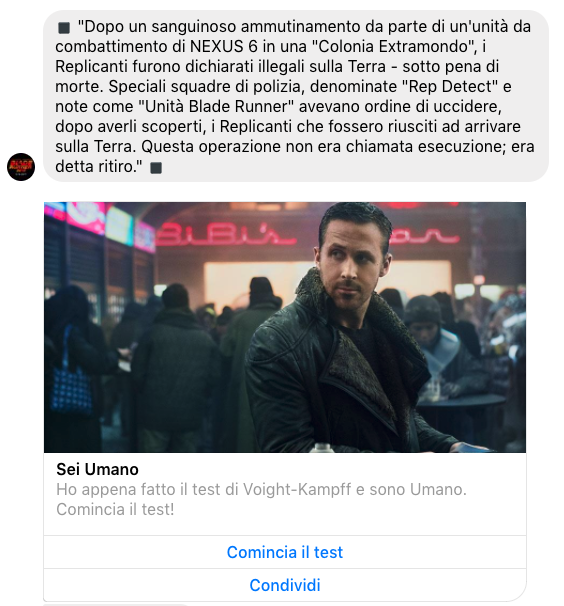Select the Sei Umano card title

pyautogui.click(x=97, y=469)
